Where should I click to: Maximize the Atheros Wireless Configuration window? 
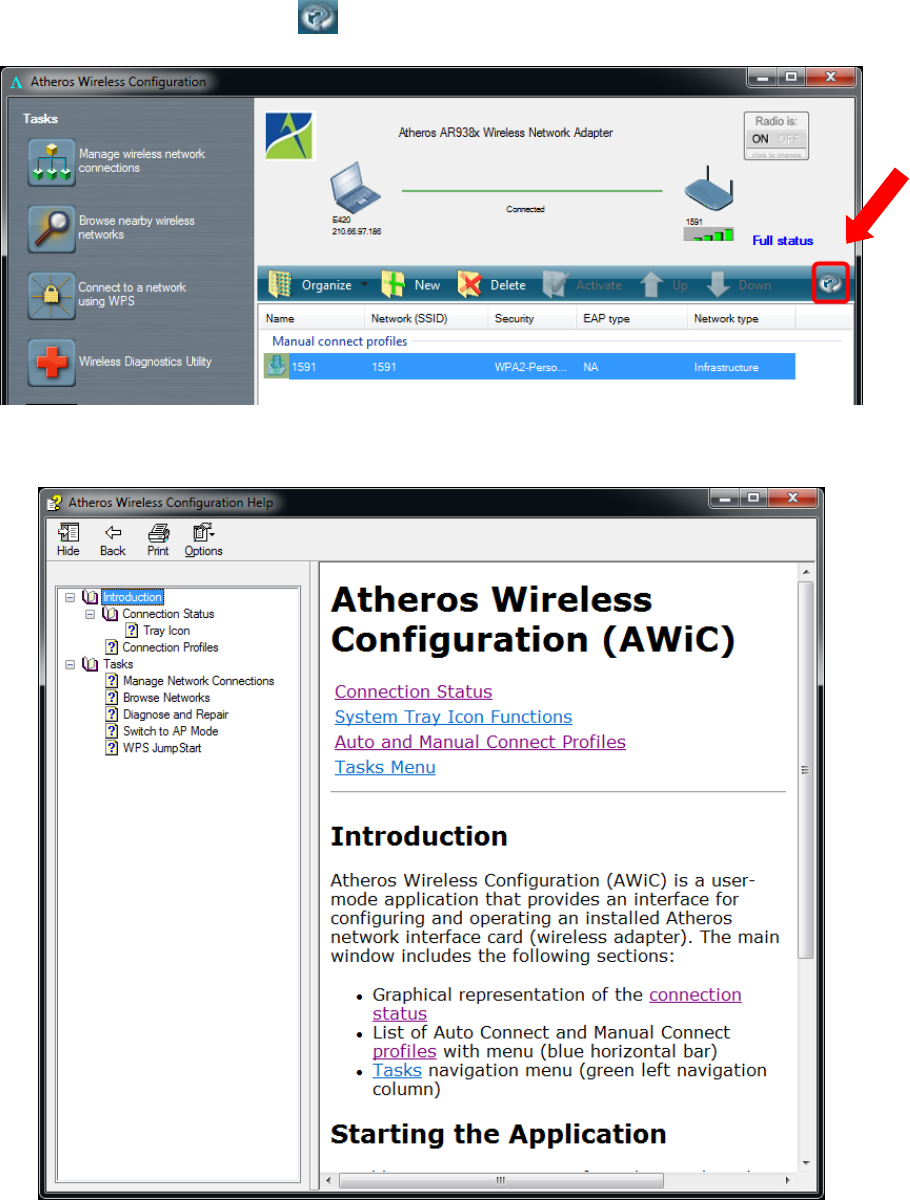(x=790, y=77)
